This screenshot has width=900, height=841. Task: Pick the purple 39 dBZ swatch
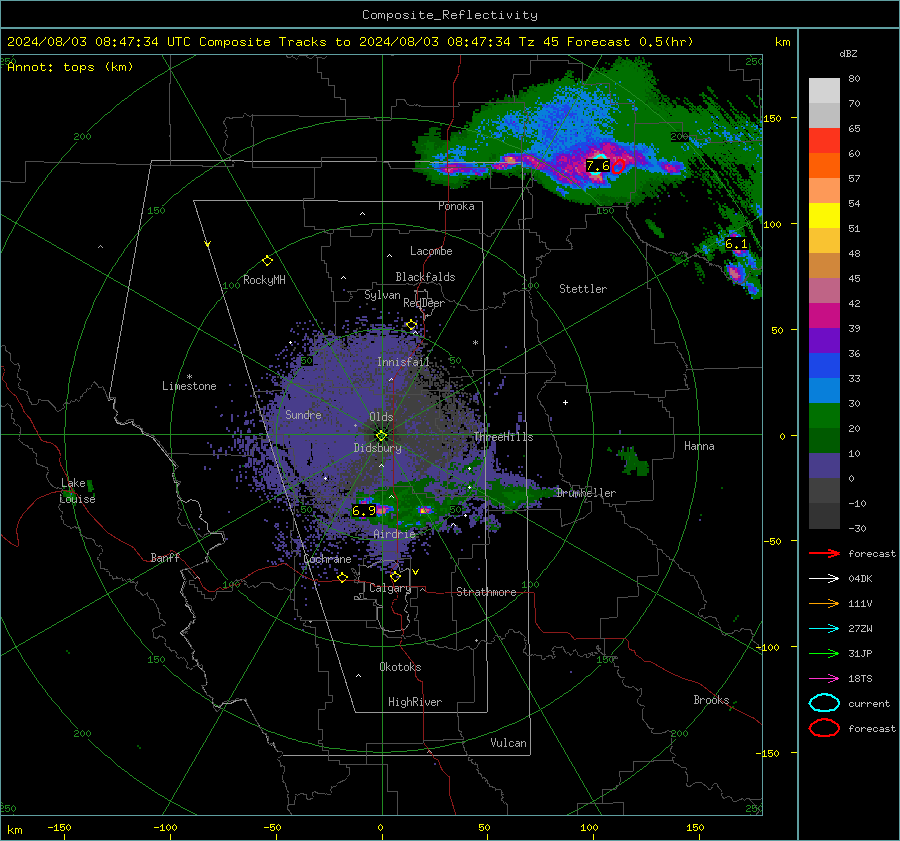(x=824, y=340)
